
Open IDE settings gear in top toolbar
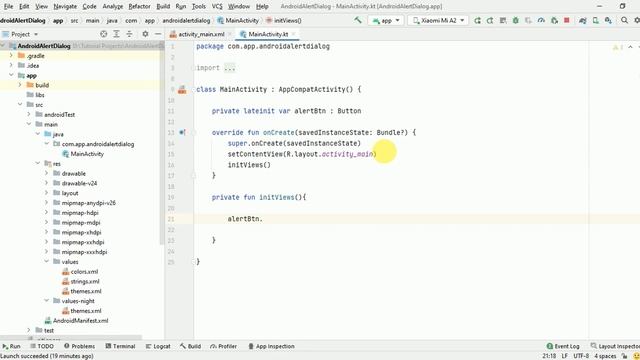[637, 20]
